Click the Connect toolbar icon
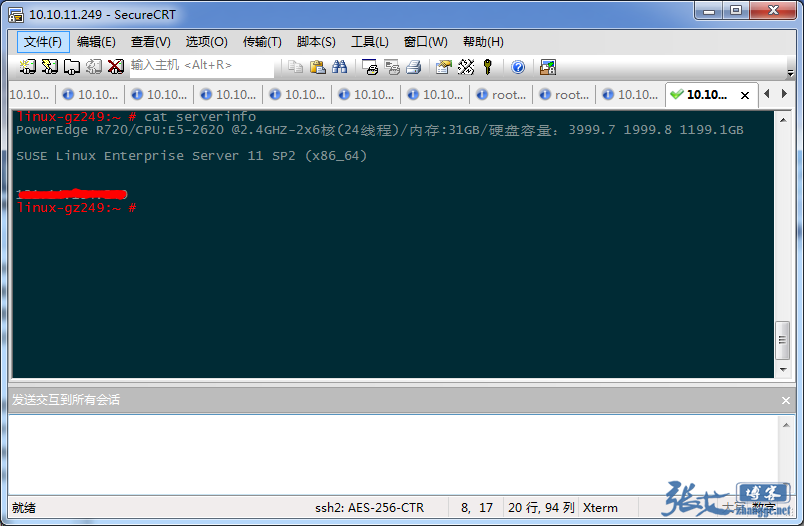Viewport: 804px width, 526px height. pos(27,67)
